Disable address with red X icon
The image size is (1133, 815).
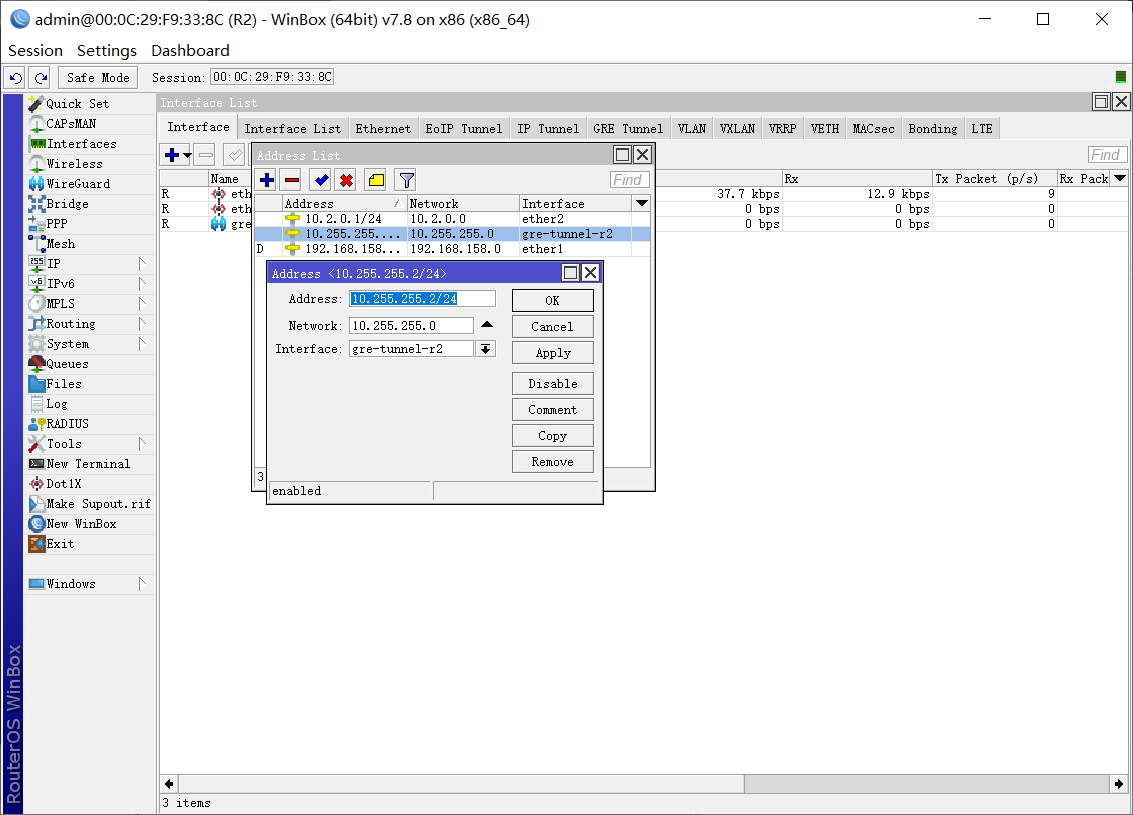[347, 180]
